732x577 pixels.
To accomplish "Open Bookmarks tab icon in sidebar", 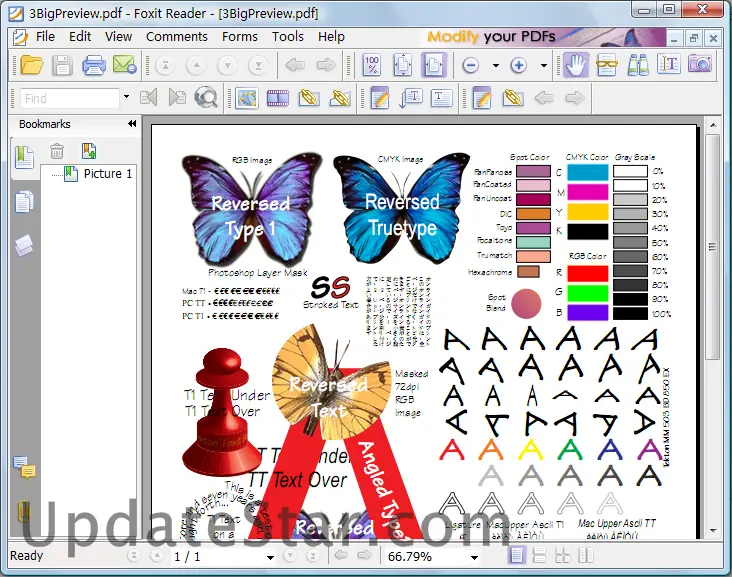I will coord(24,157).
